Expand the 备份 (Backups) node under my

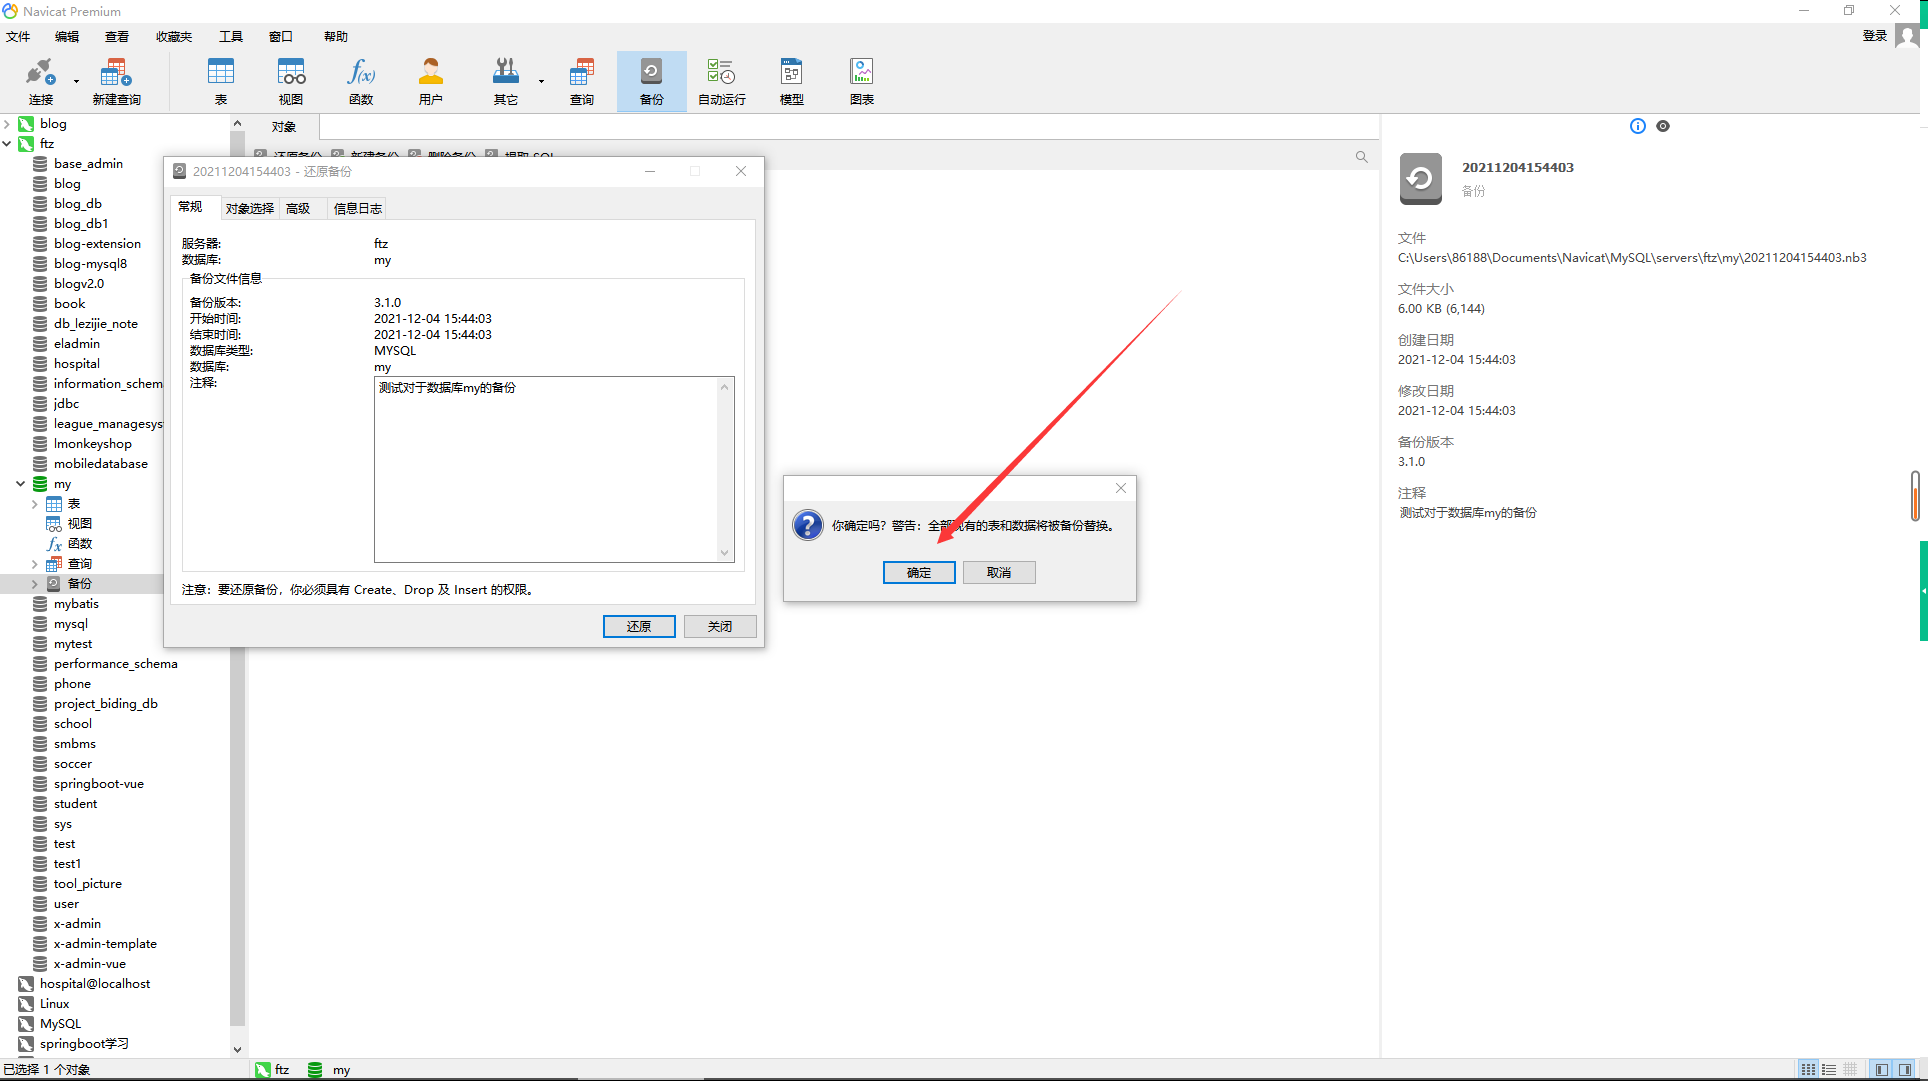35,584
